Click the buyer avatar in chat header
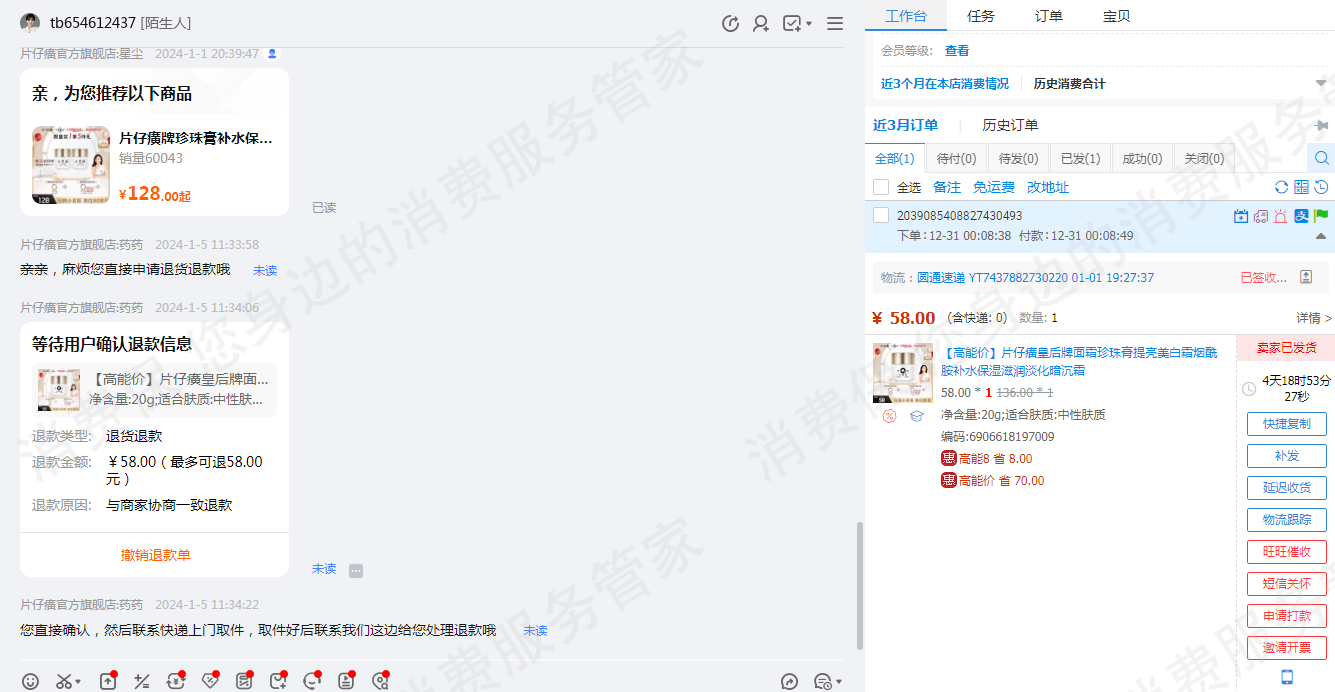Image resolution: width=1335 pixels, height=692 pixels. [30, 23]
